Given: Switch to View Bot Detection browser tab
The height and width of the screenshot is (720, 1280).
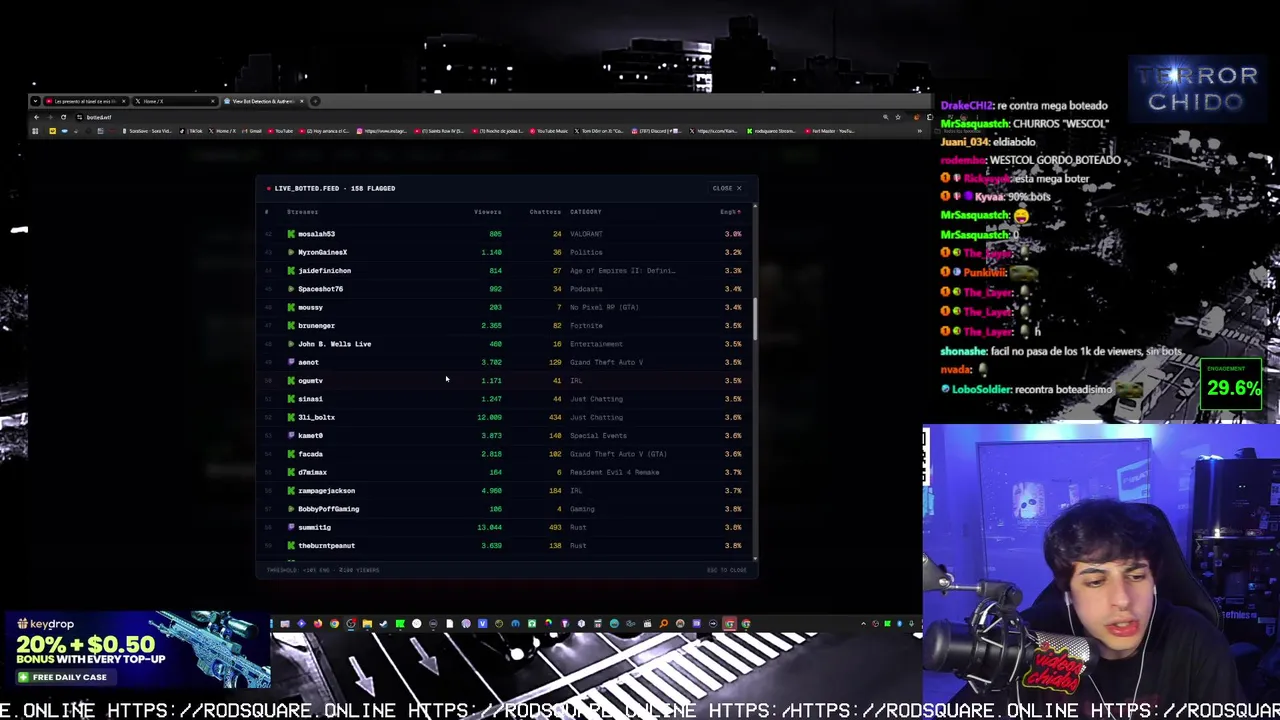Looking at the screenshot, I should [263, 101].
